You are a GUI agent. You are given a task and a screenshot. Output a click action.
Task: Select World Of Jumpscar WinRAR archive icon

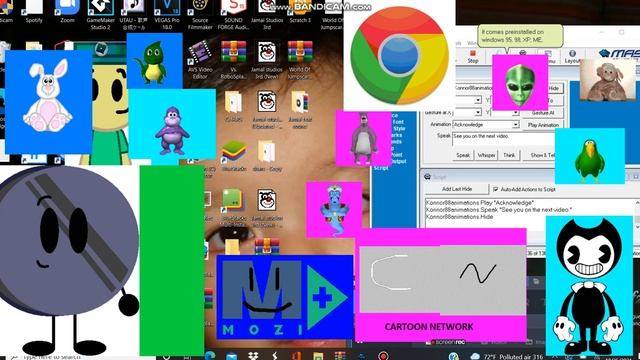[x=300, y=60]
